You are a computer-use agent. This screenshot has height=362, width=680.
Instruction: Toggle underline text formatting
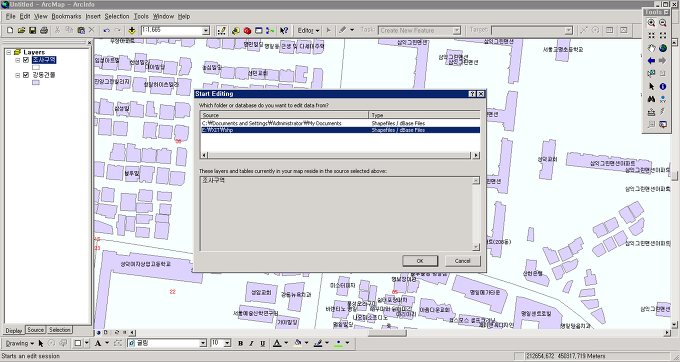263,343
